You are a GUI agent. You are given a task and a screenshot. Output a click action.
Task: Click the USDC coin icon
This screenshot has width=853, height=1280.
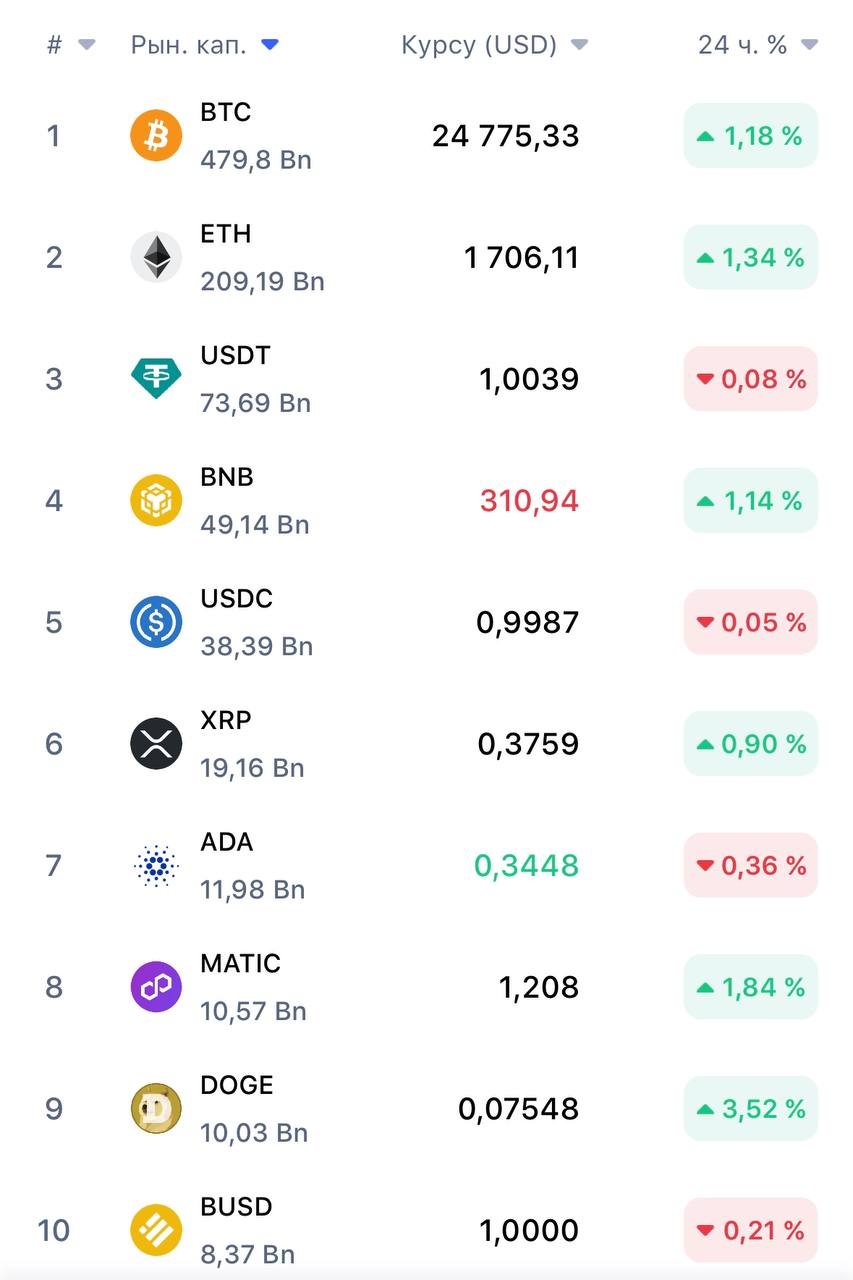pyautogui.click(x=156, y=622)
